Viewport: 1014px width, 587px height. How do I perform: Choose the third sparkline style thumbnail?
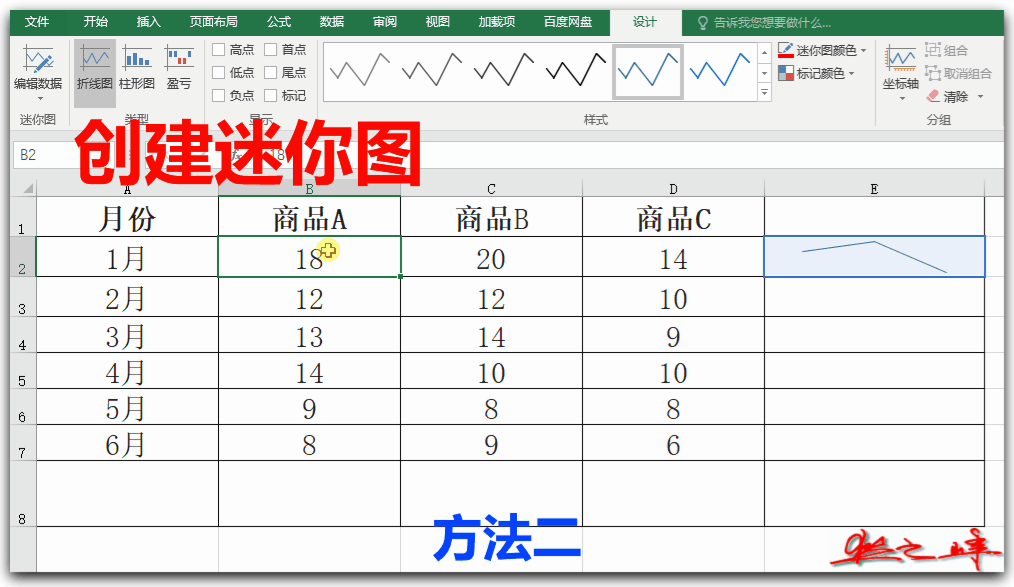point(504,71)
